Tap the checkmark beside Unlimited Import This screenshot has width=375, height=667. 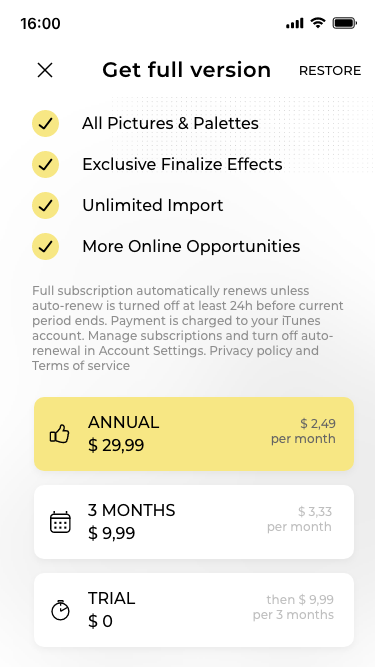pos(45,205)
